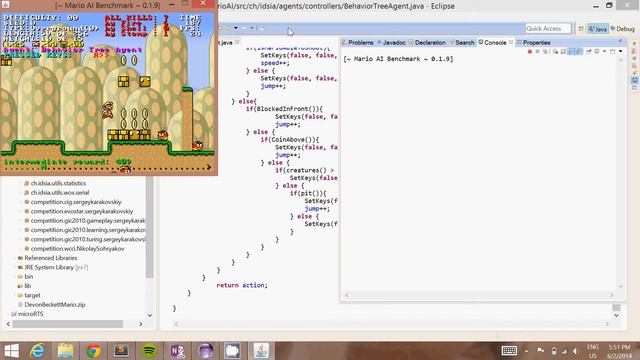Viewport: 640px width, 360px height.
Task: Click the 'return action;' line in the editor
Action: (242, 285)
